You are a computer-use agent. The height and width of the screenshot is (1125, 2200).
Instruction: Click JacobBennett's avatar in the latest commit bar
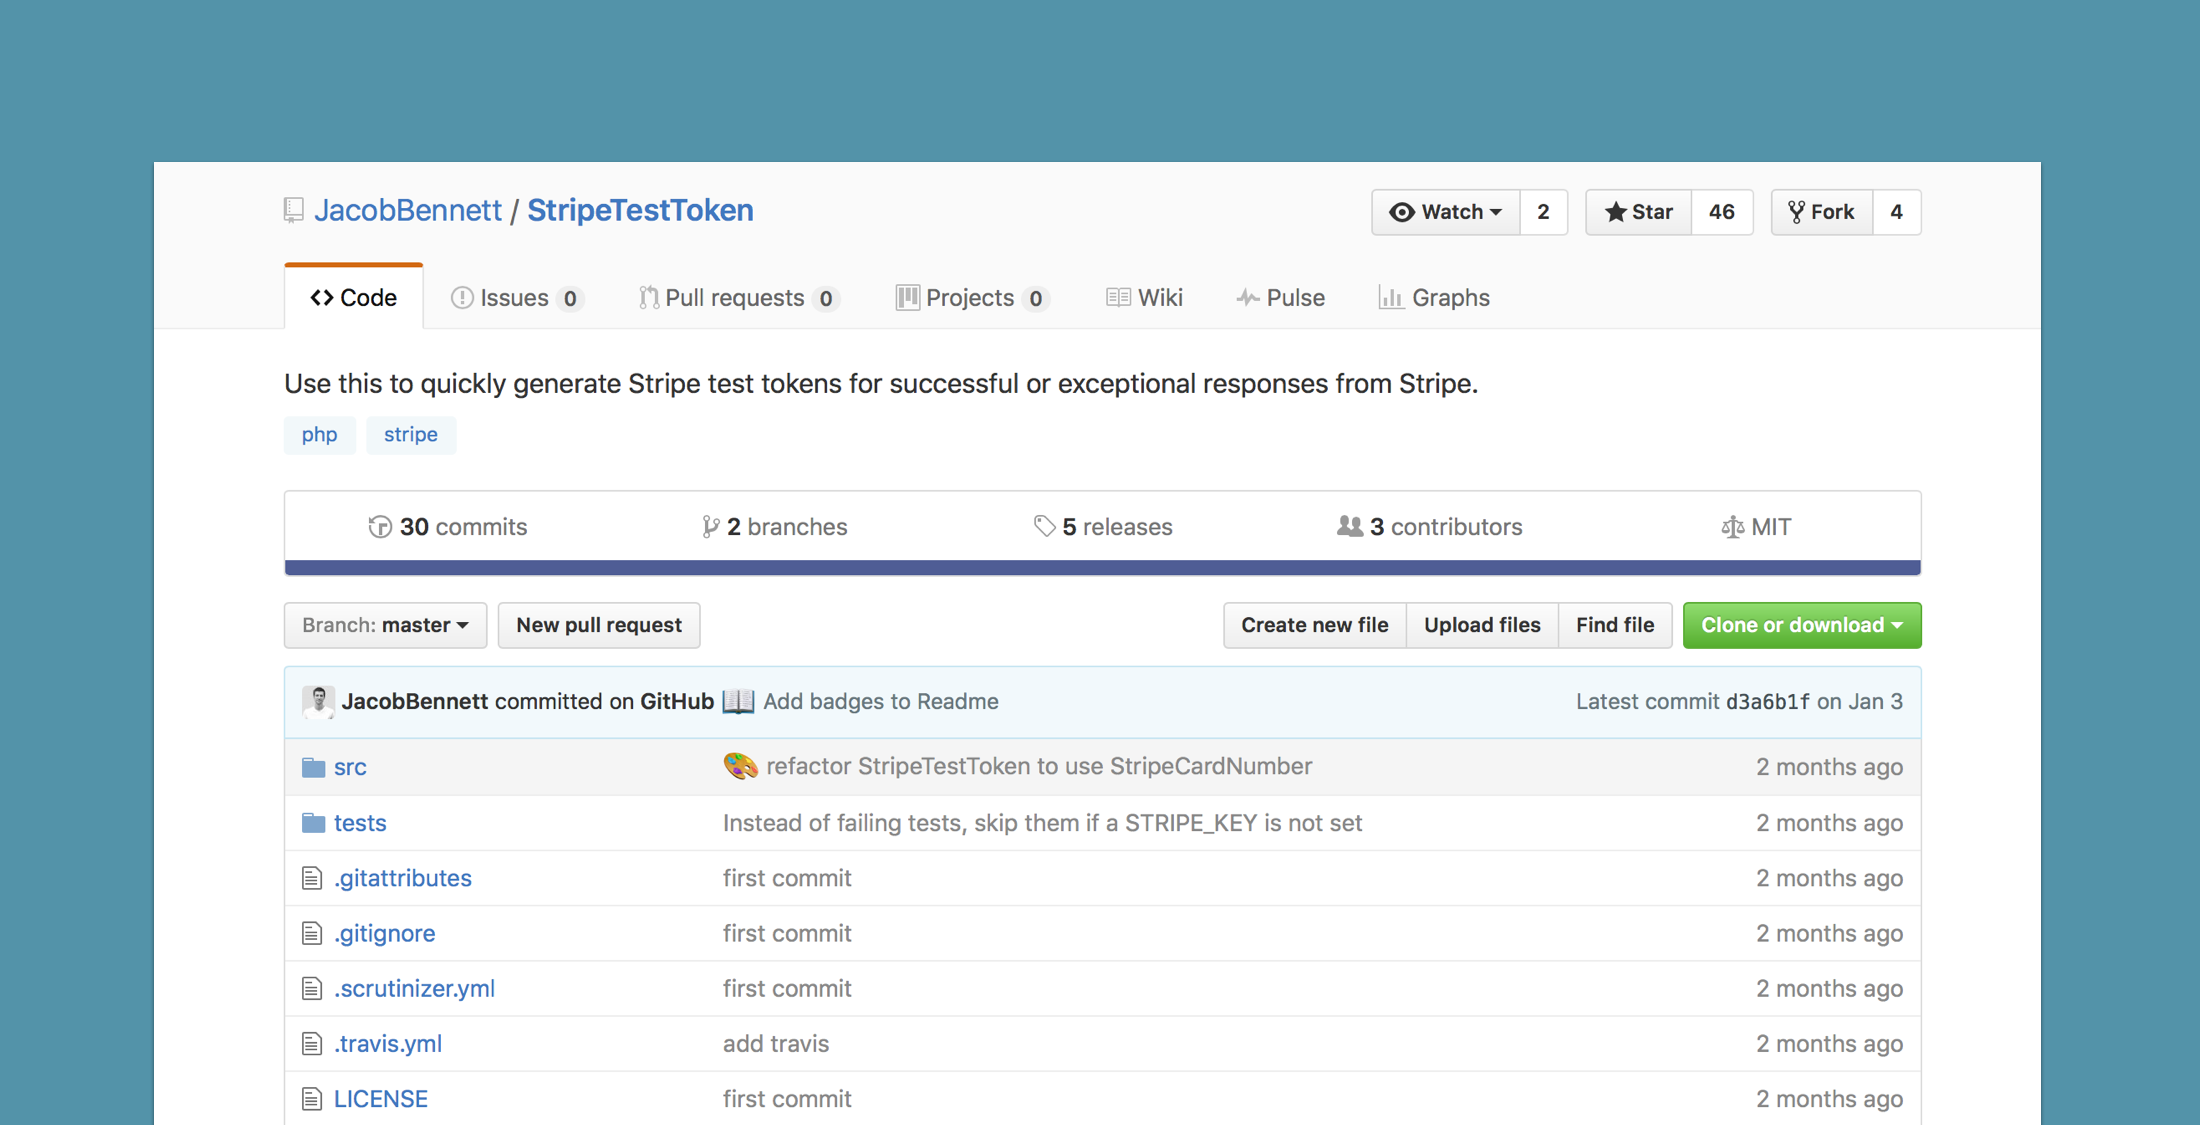[x=318, y=701]
